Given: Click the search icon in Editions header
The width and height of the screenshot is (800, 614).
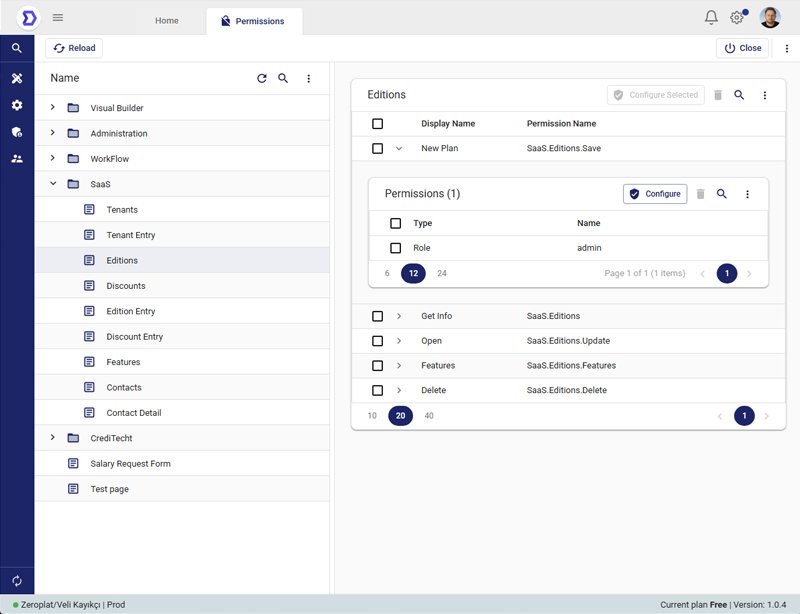Looking at the screenshot, I should click(x=739, y=95).
